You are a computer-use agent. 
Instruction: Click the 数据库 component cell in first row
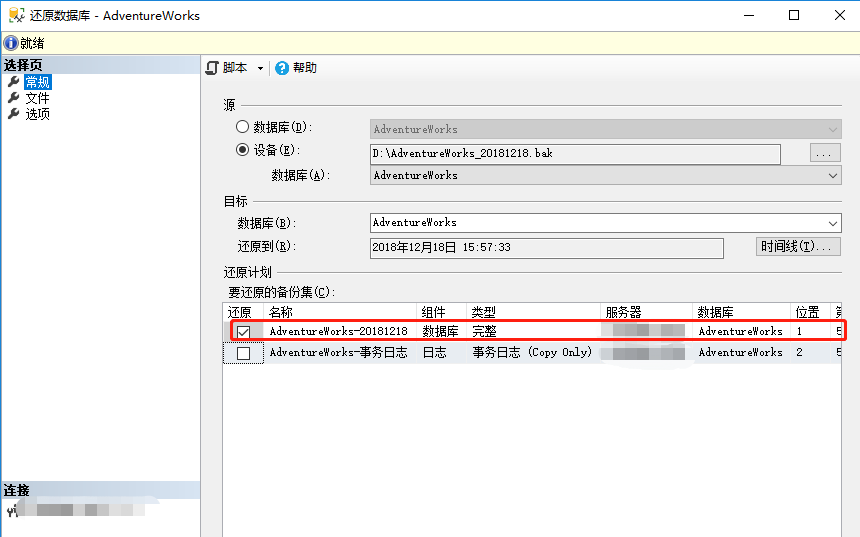click(440, 331)
